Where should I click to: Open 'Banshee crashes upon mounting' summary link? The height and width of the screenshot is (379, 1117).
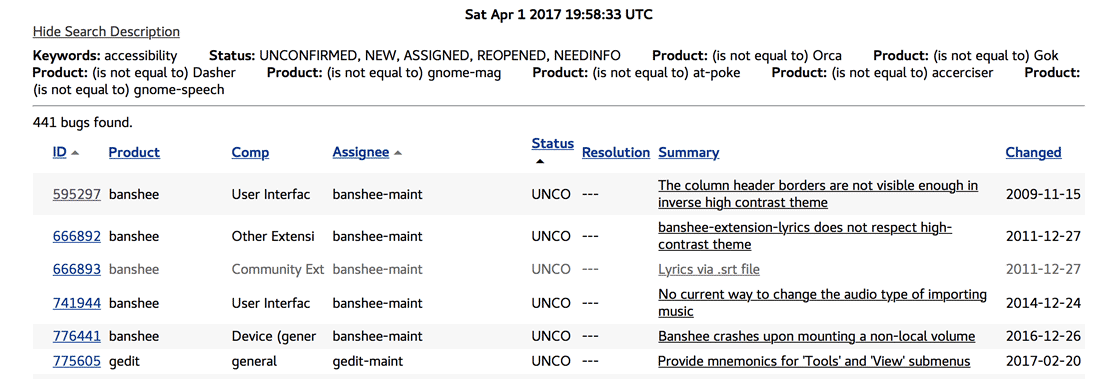tap(816, 336)
